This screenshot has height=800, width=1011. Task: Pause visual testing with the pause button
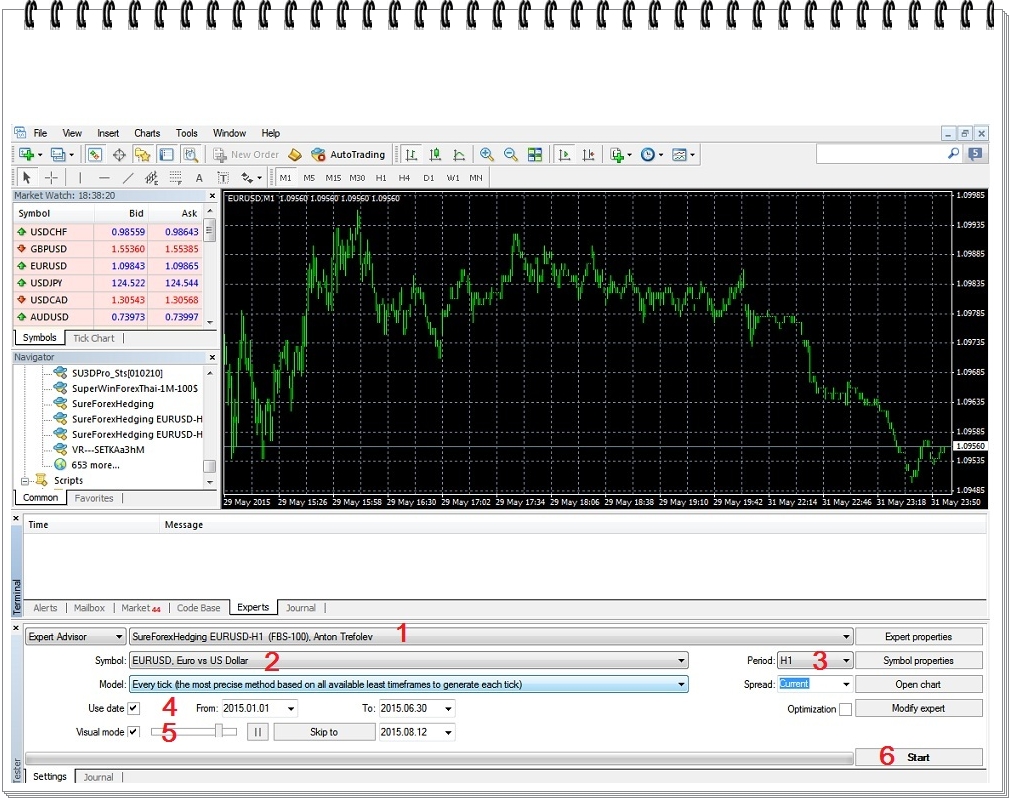[x=257, y=732]
